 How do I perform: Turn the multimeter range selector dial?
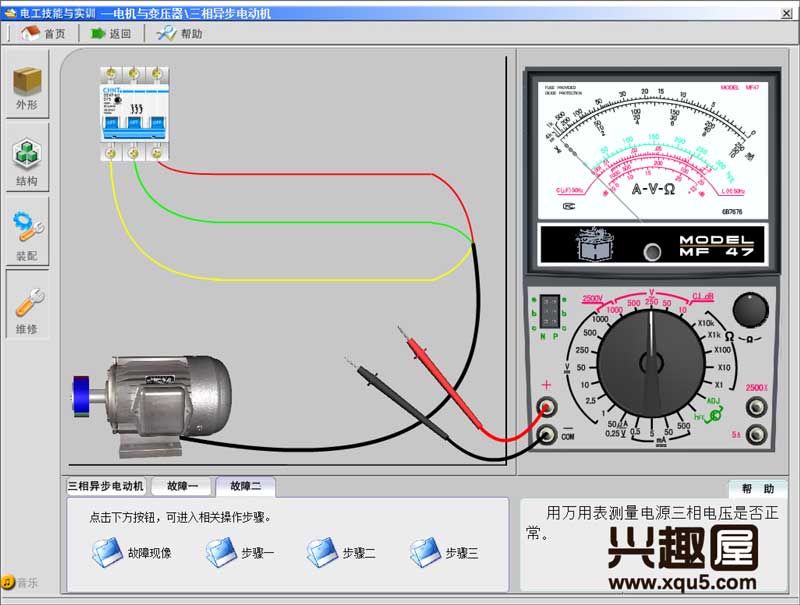(x=651, y=363)
